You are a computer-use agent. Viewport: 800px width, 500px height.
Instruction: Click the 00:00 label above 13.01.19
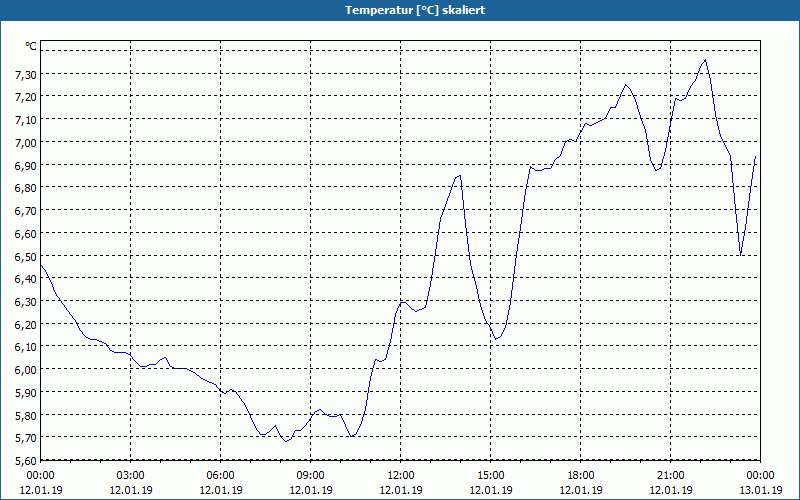click(x=761, y=476)
